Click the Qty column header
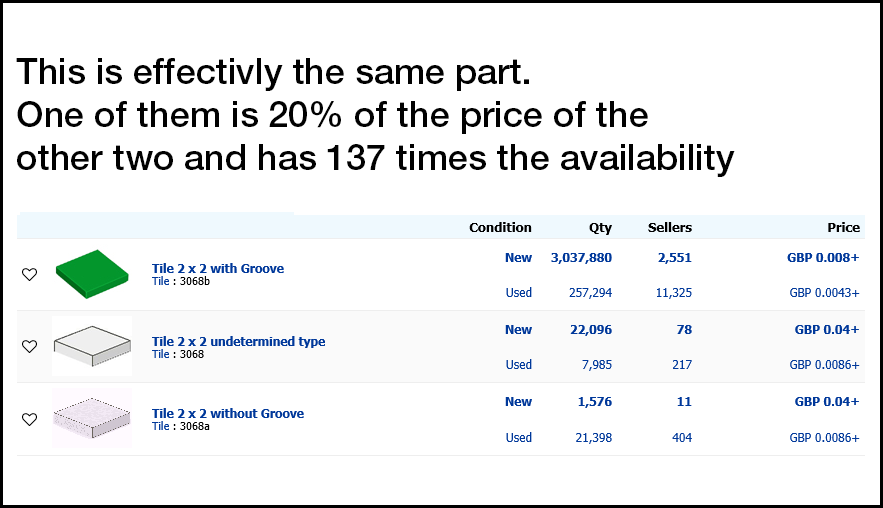883x508 pixels. 600,228
